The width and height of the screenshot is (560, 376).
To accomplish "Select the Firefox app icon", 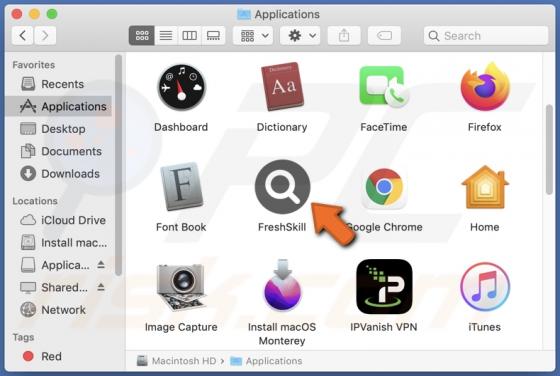I will (x=485, y=87).
